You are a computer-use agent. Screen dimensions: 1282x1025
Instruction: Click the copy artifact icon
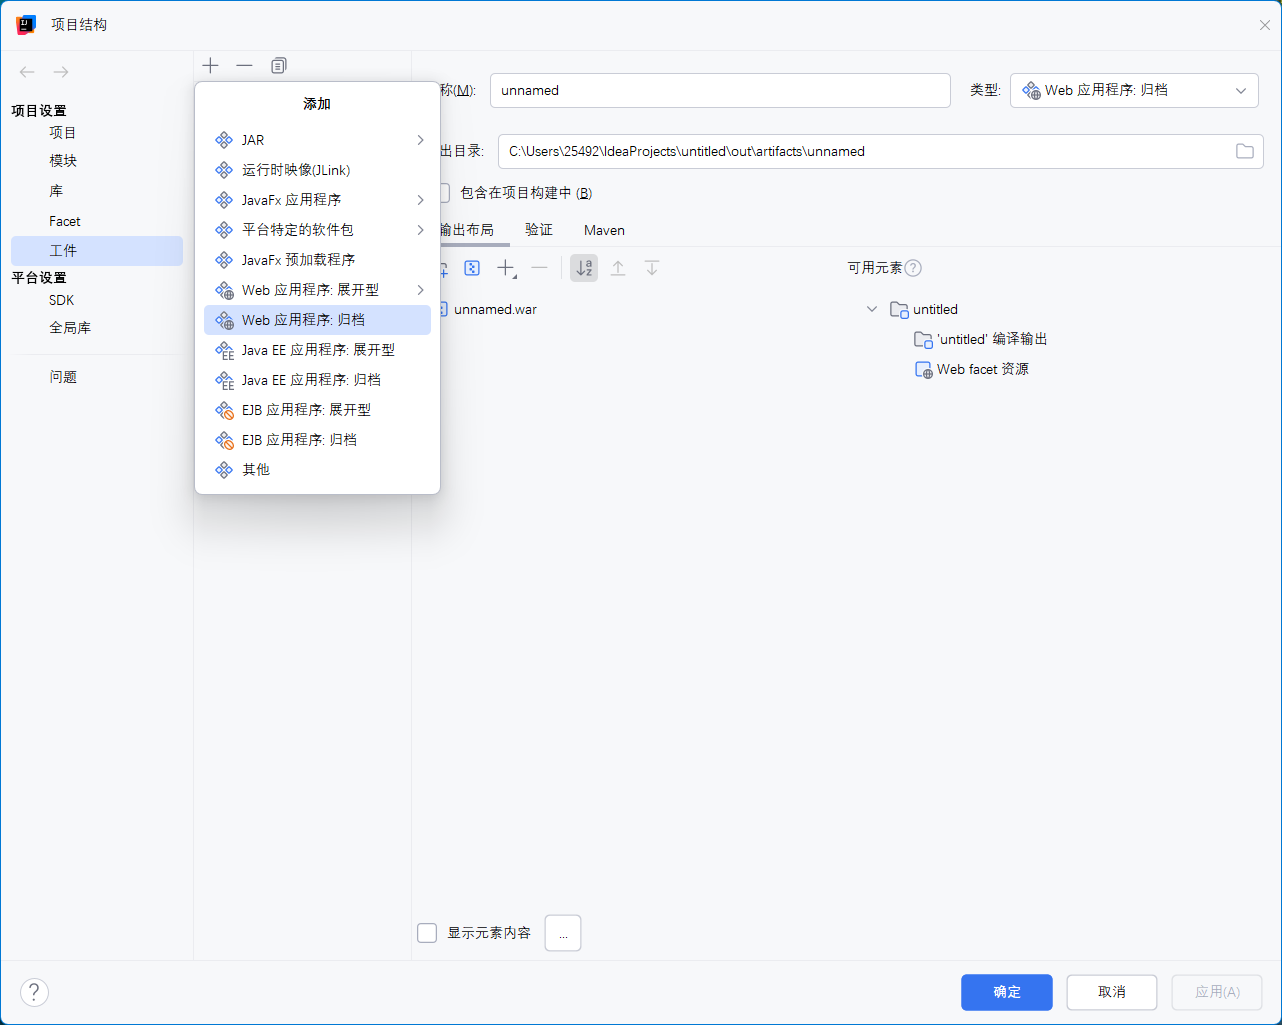(x=278, y=65)
